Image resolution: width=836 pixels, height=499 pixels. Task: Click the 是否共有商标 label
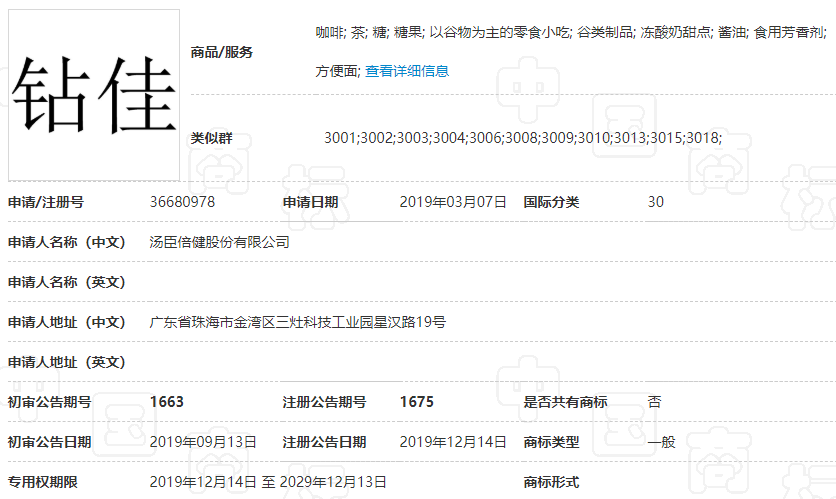pos(565,402)
